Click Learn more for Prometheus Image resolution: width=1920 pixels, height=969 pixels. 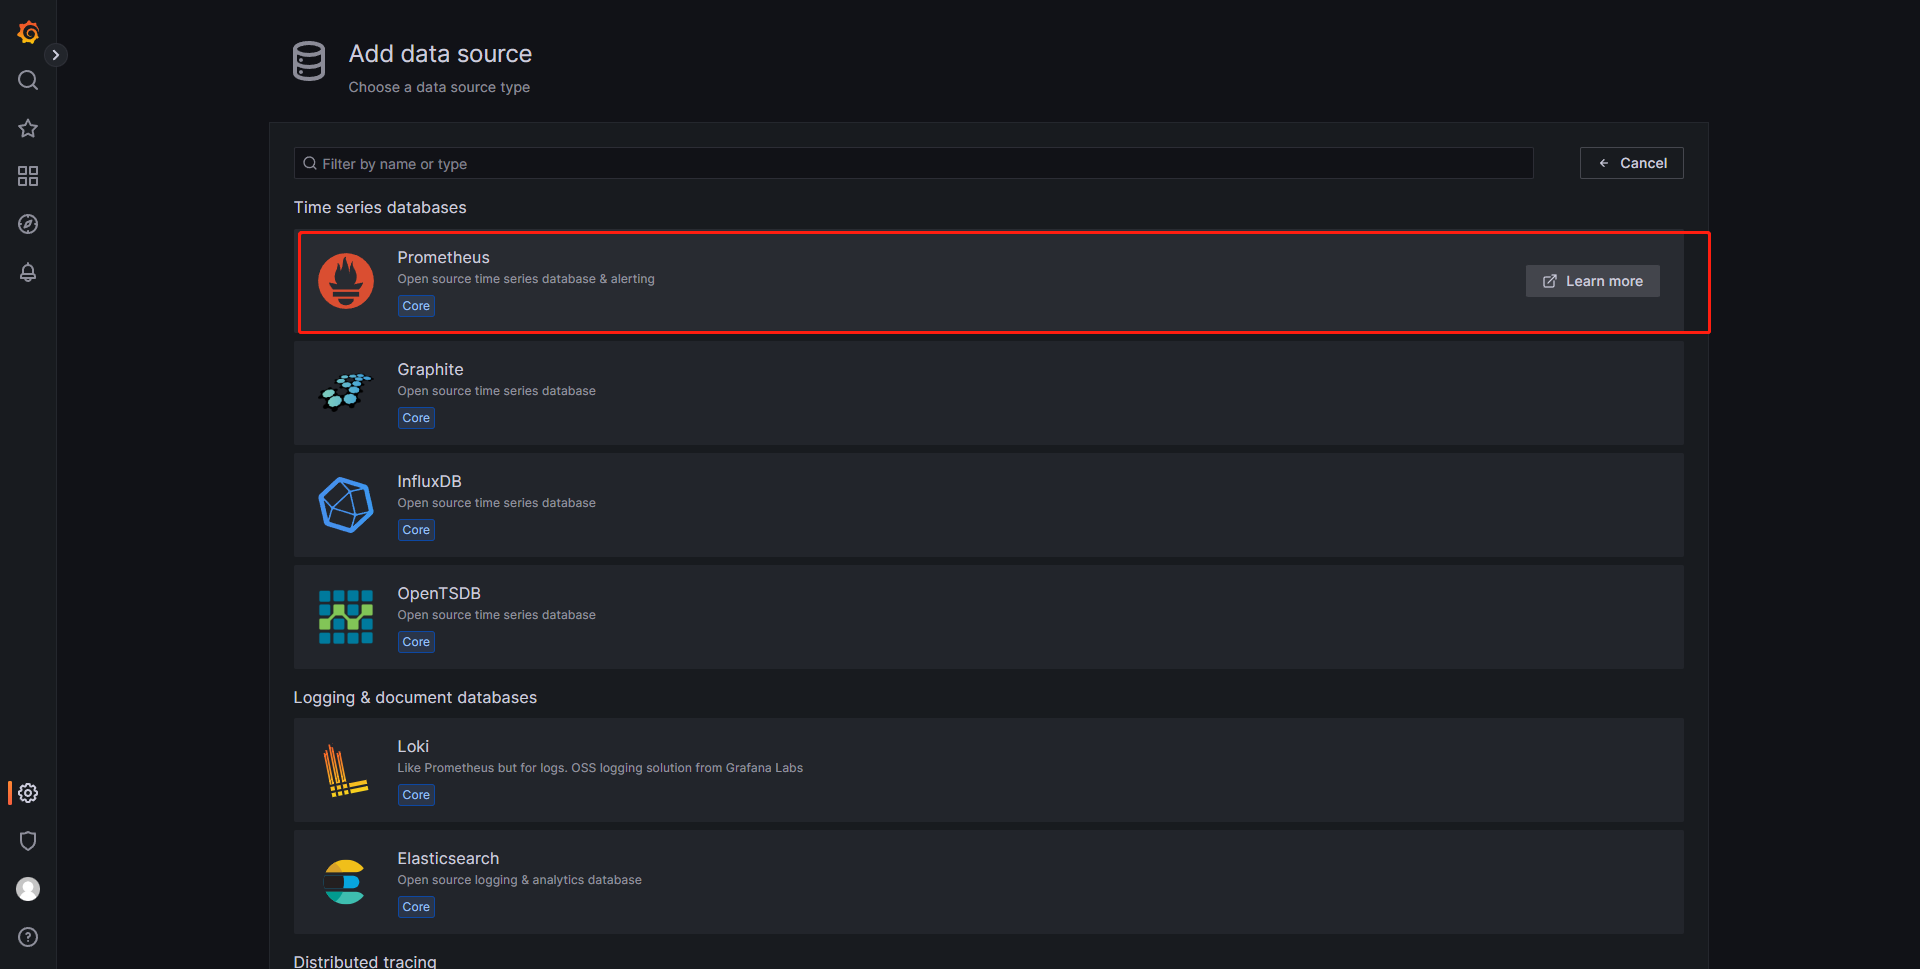[1592, 281]
